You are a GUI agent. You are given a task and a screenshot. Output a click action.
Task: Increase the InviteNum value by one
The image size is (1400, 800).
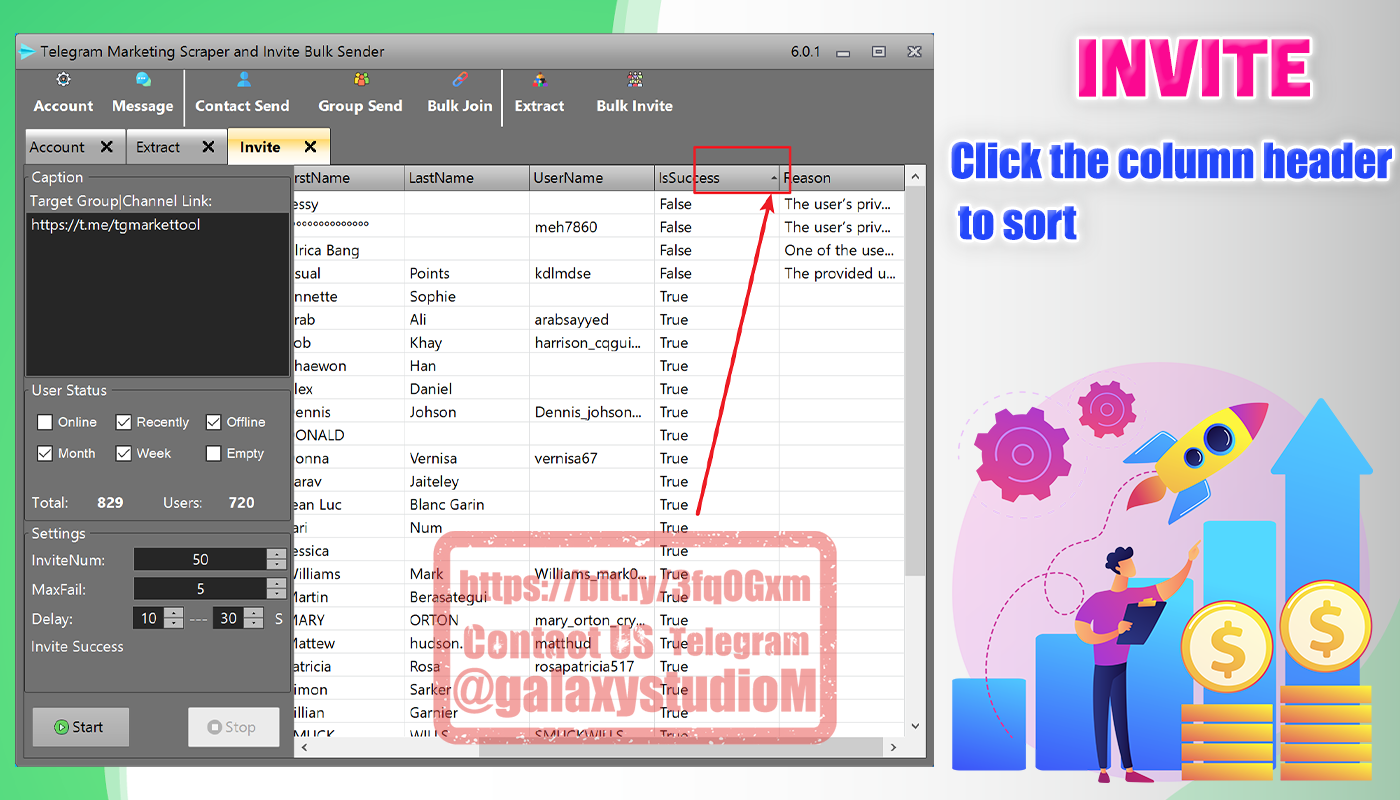coord(276,554)
